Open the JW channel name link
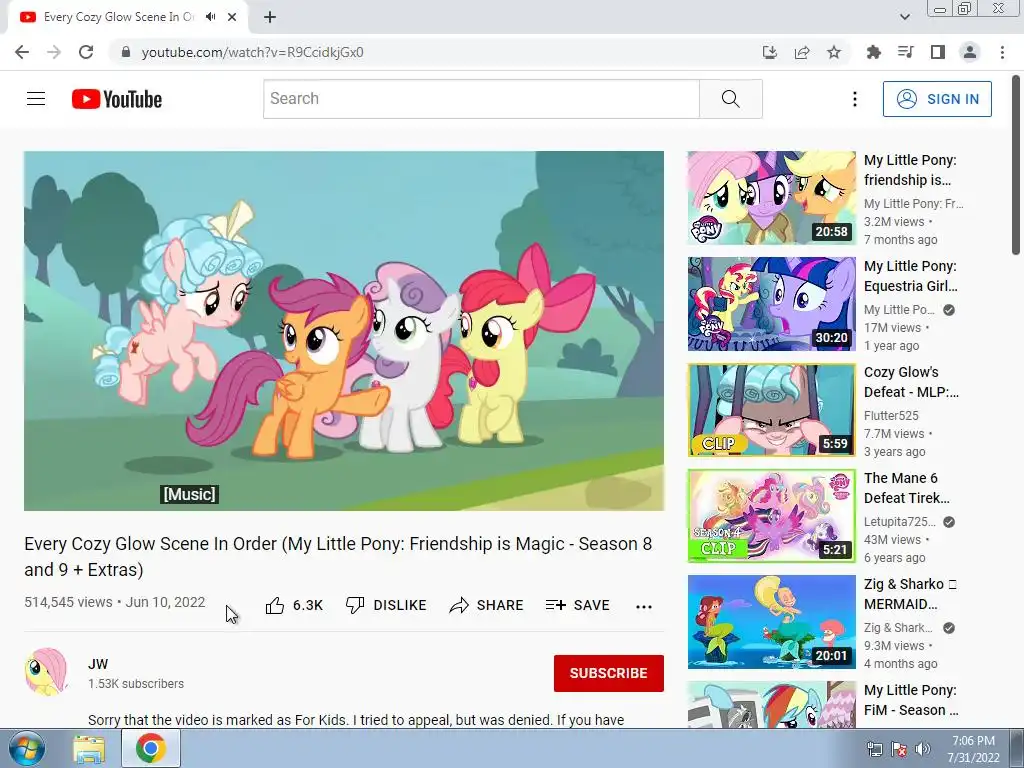Screen dimensions: 1024x768 [98, 664]
